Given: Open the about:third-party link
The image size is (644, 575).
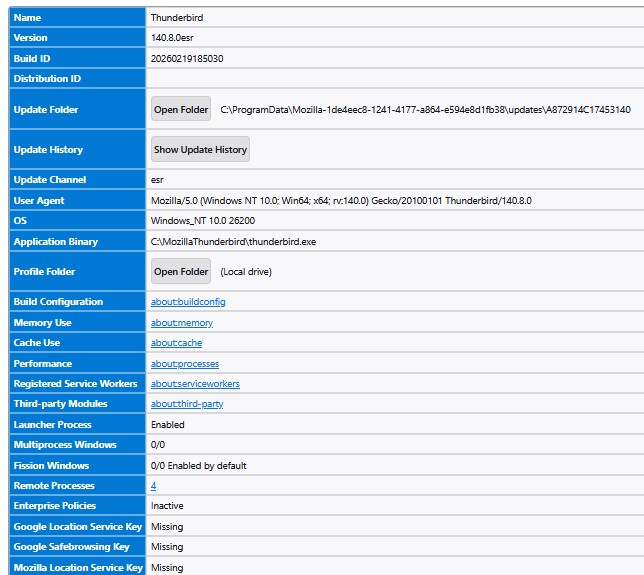Looking at the screenshot, I should (187, 404).
